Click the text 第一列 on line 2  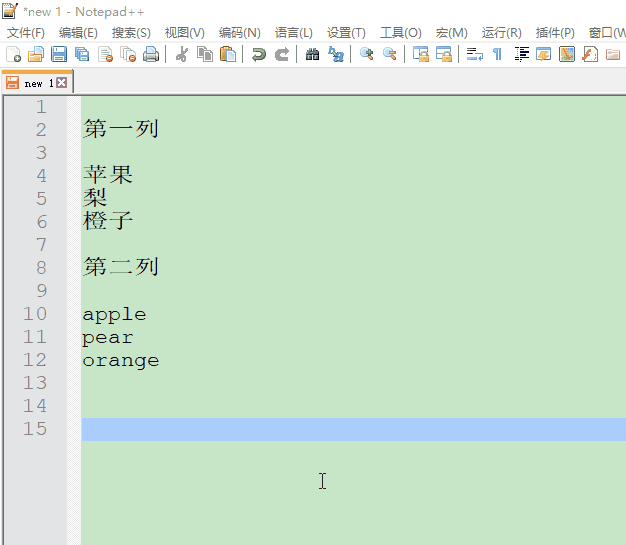[x=121, y=129]
